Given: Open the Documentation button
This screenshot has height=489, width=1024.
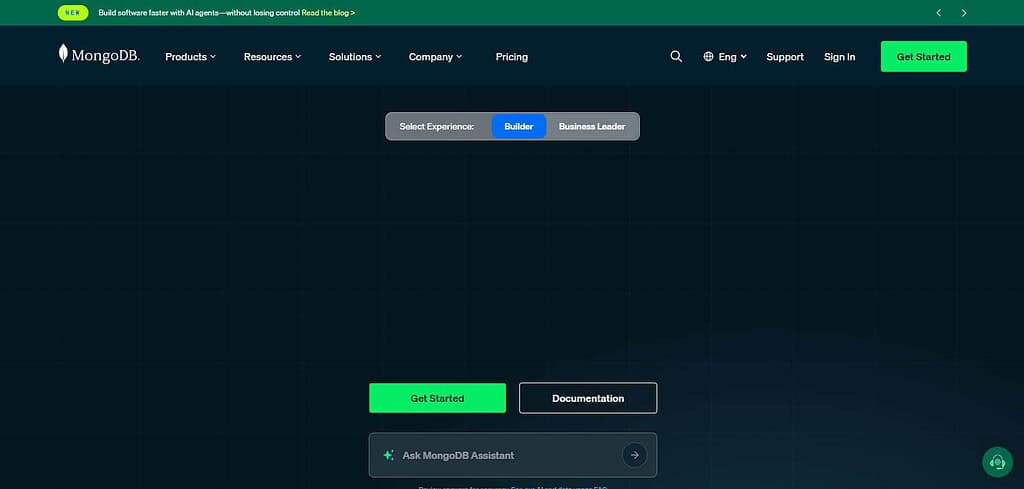Looking at the screenshot, I should pos(588,398).
